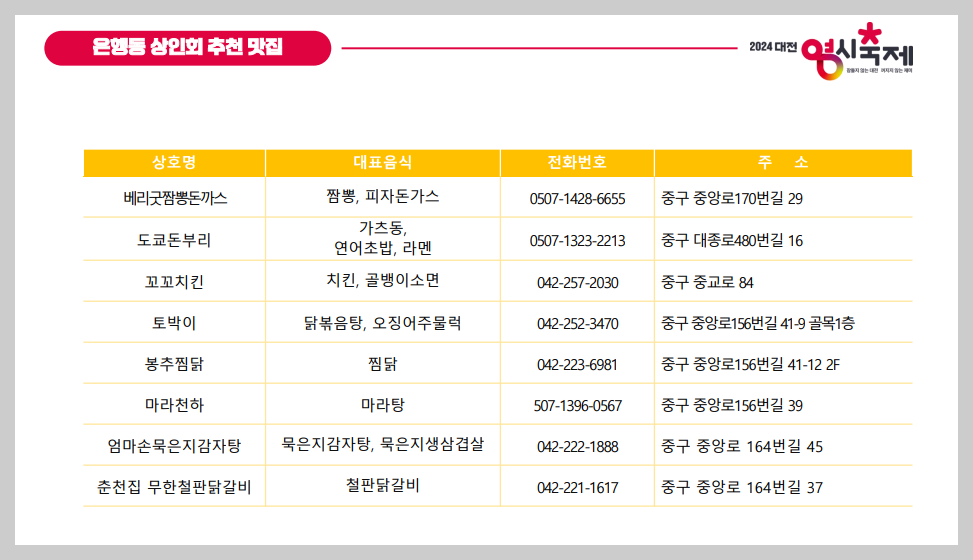The height and width of the screenshot is (560, 973).
Task: Click the store name 꼬꼬치킨
Action: pos(174,282)
